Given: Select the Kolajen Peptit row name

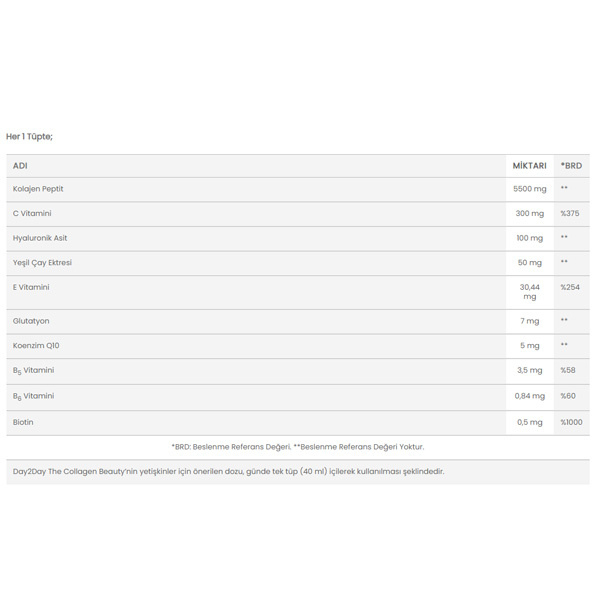Looking at the screenshot, I should click(x=38, y=189).
